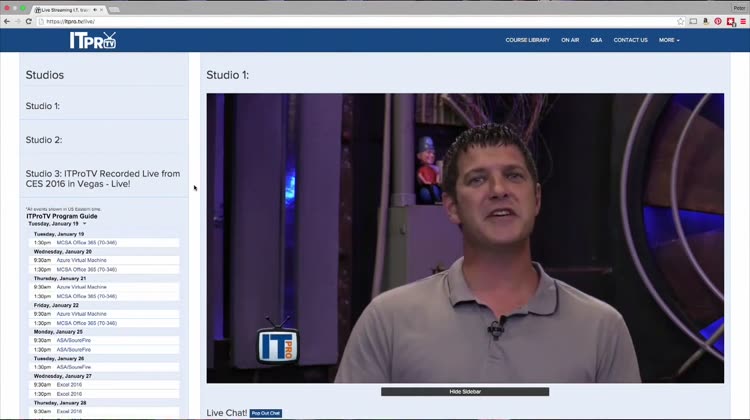Click the ITProTV logo in header
This screenshot has height=420, width=750.
(x=93, y=40)
